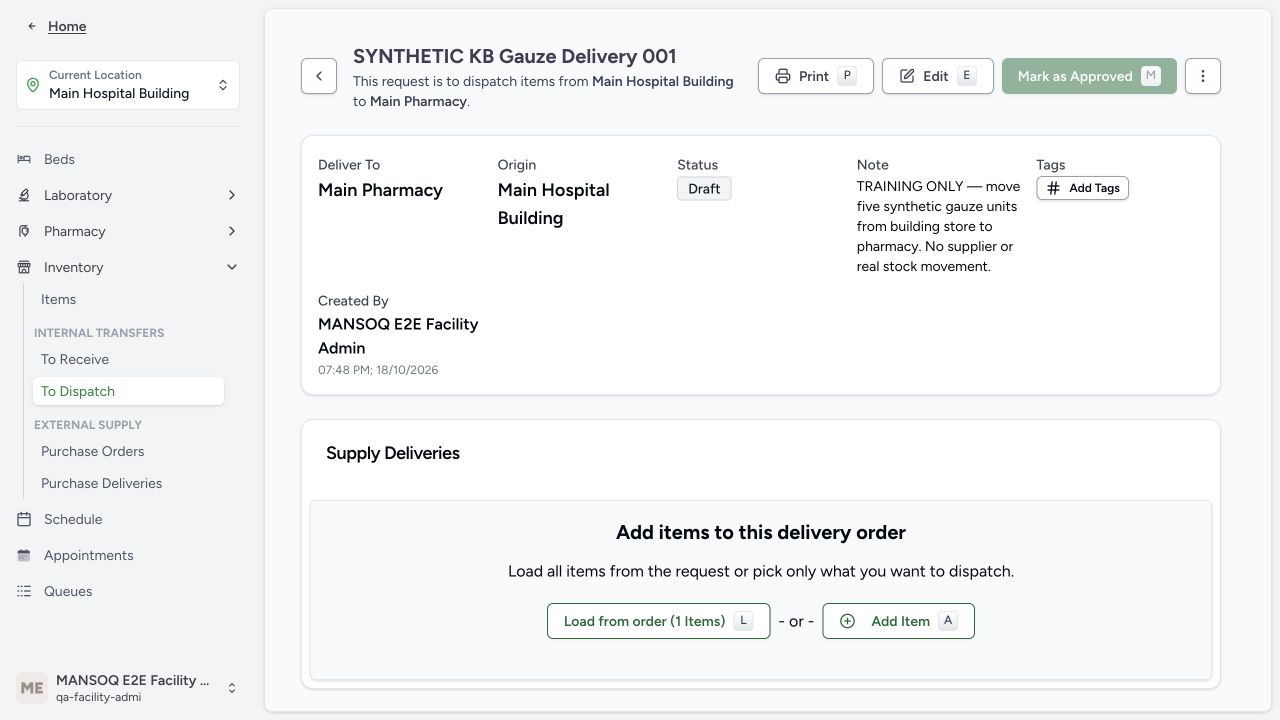Click the Pharmacy icon in sidebar
Image resolution: width=1280 pixels, height=720 pixels.
pos(24,231)
